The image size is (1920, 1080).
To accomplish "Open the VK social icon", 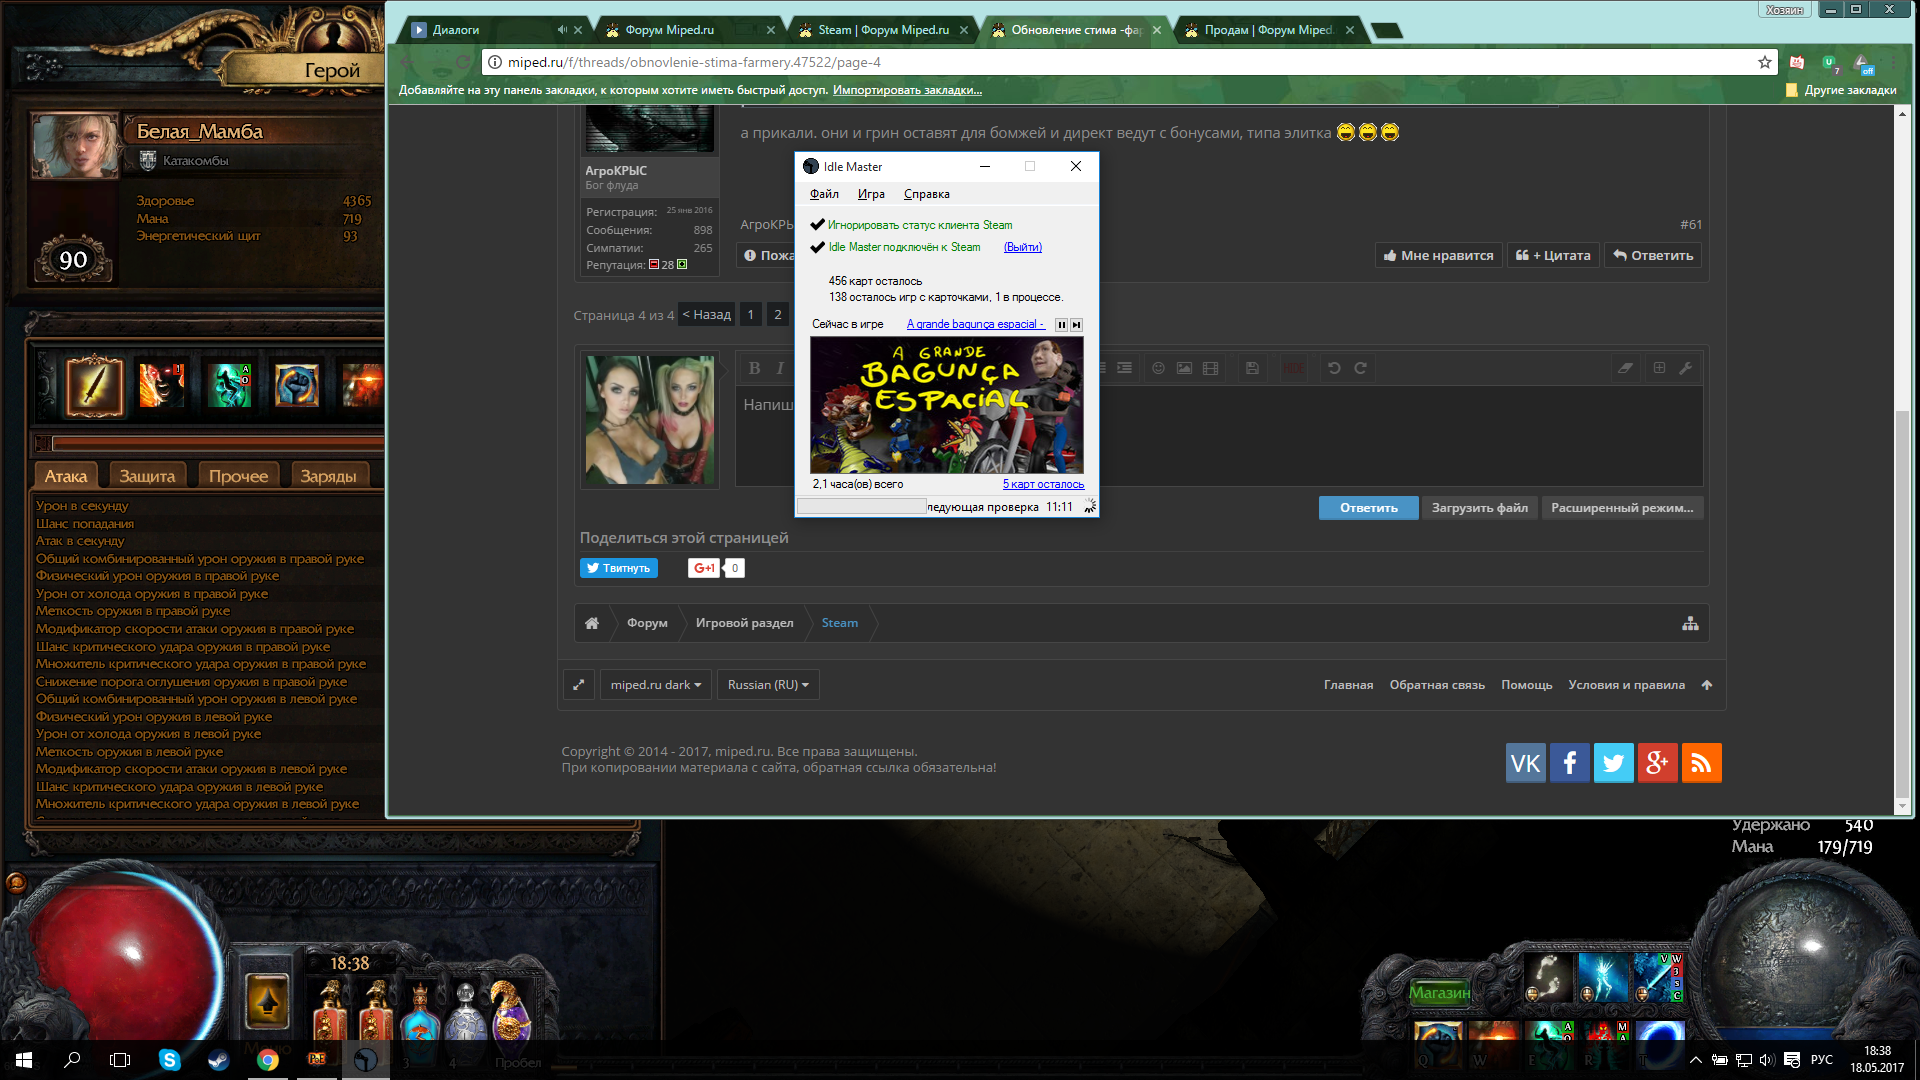I will (1526, 763).
